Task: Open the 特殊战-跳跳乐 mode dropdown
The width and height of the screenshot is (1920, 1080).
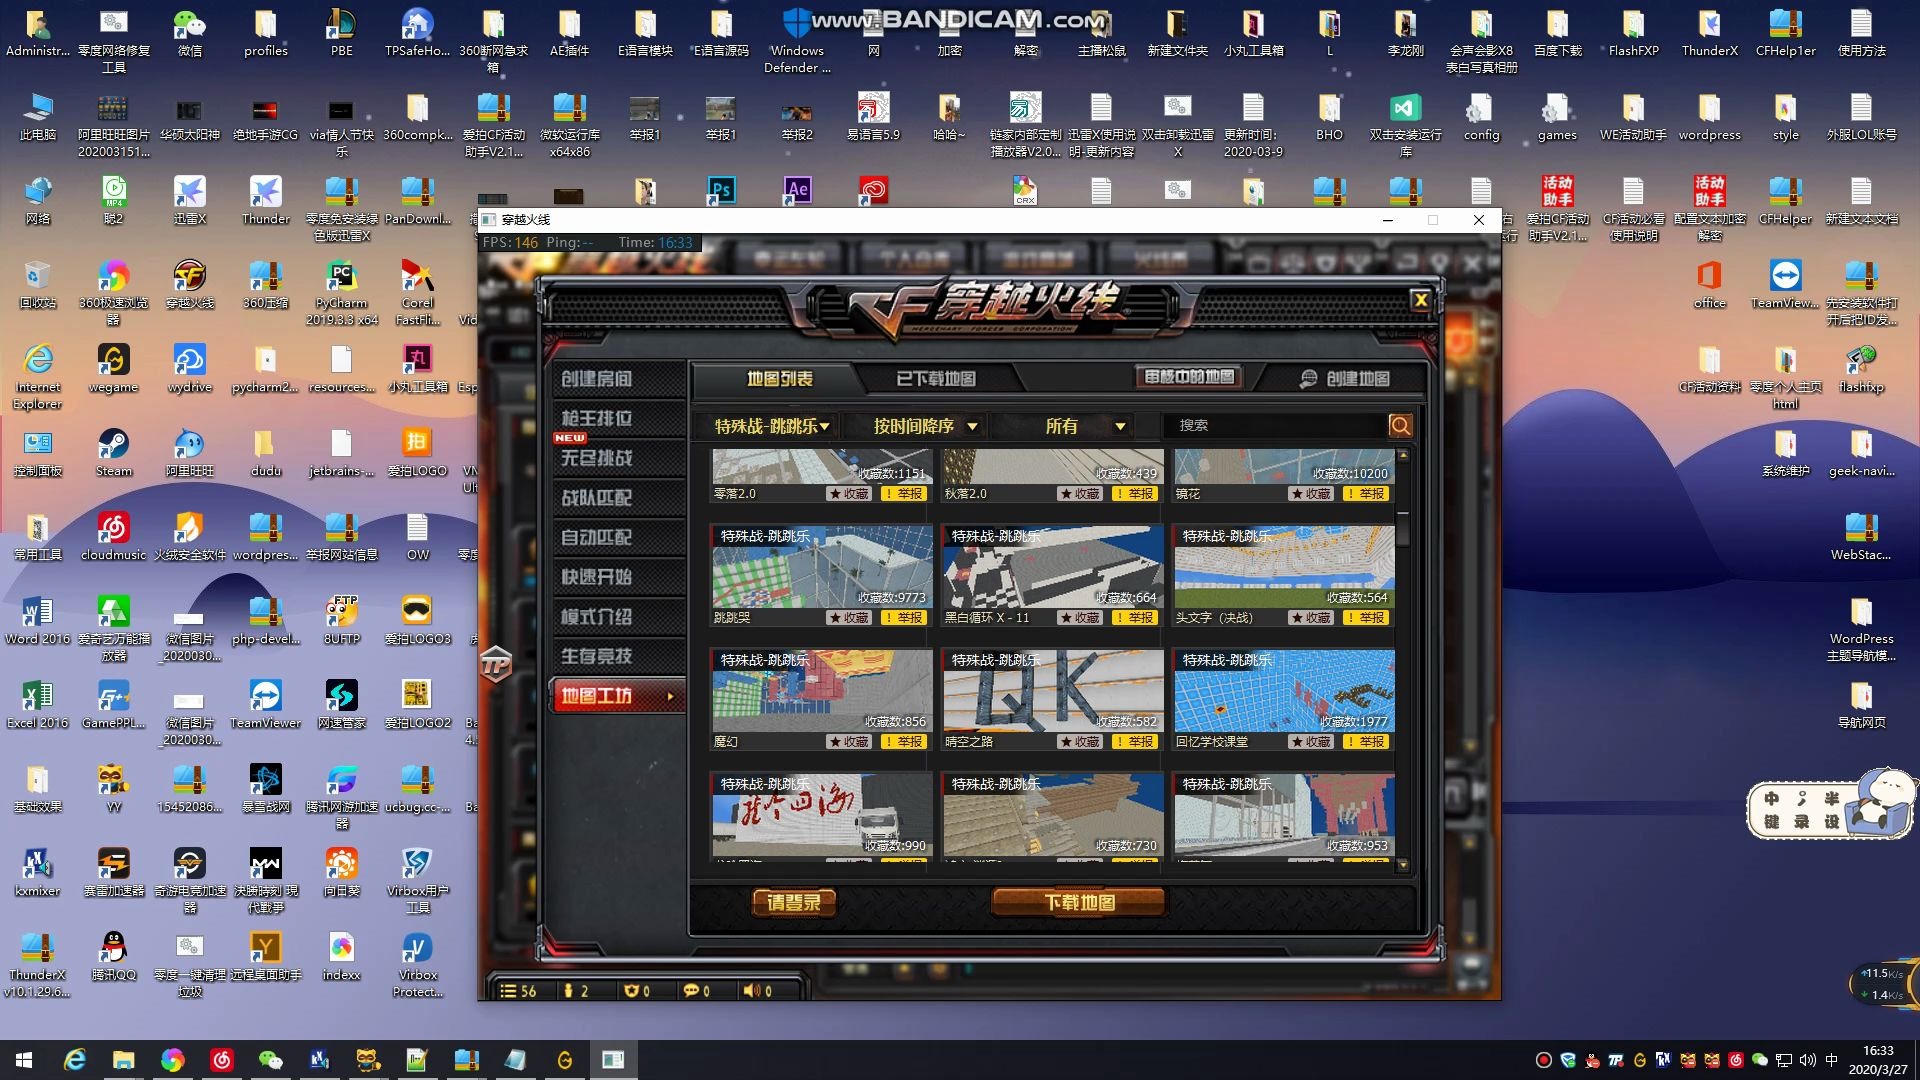Action: tap(771, 427)
